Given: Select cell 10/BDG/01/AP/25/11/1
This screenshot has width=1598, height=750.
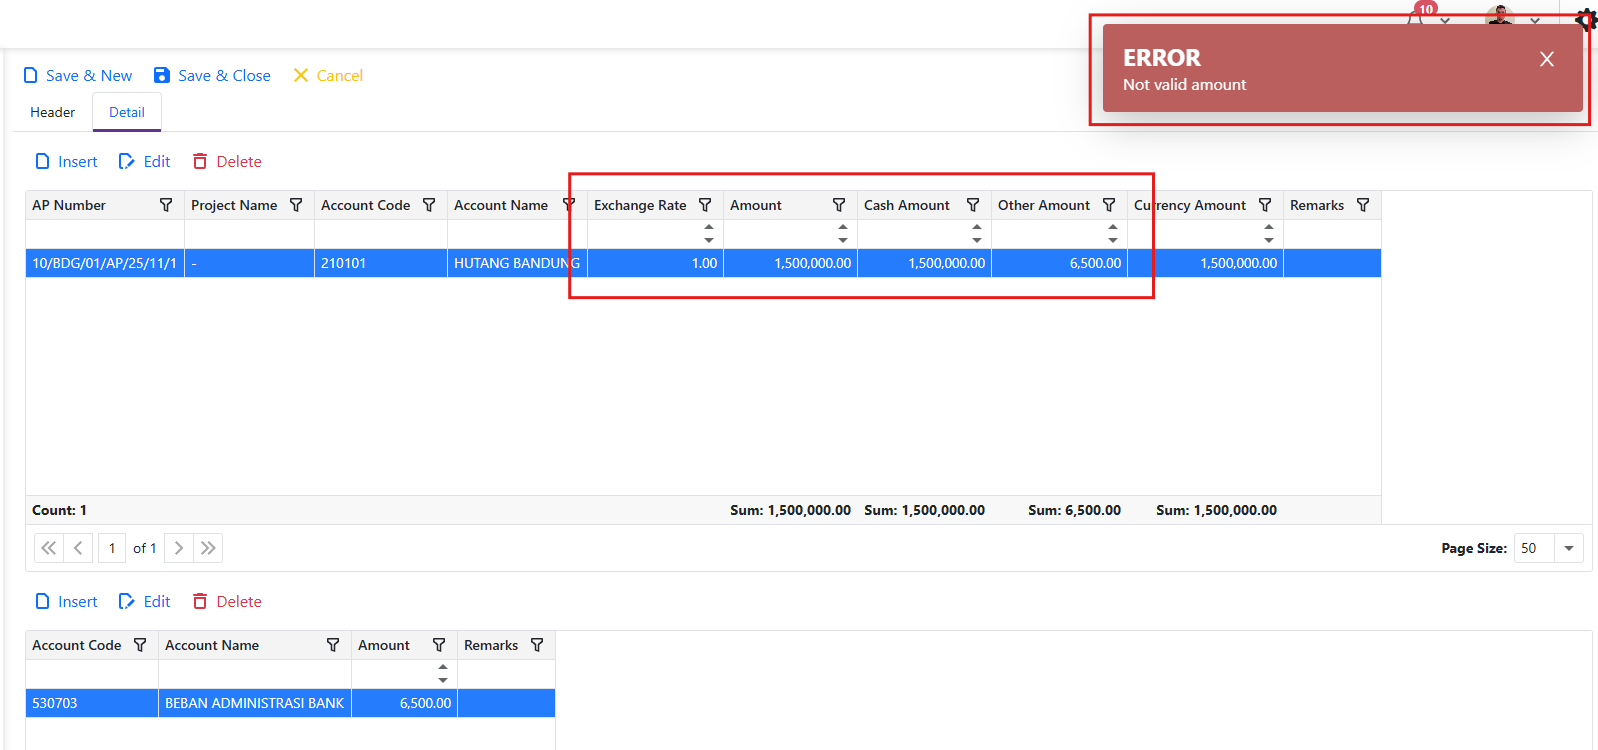Looking at the screenshot, I should click(x=105, y=263).
